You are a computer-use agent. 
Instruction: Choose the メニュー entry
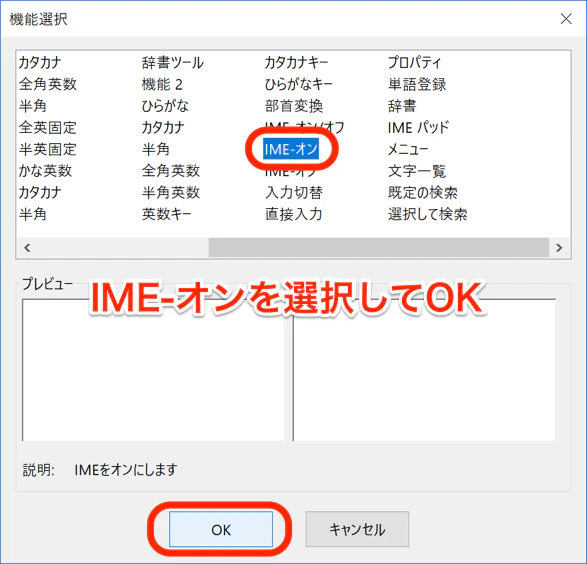pos(408,149)
